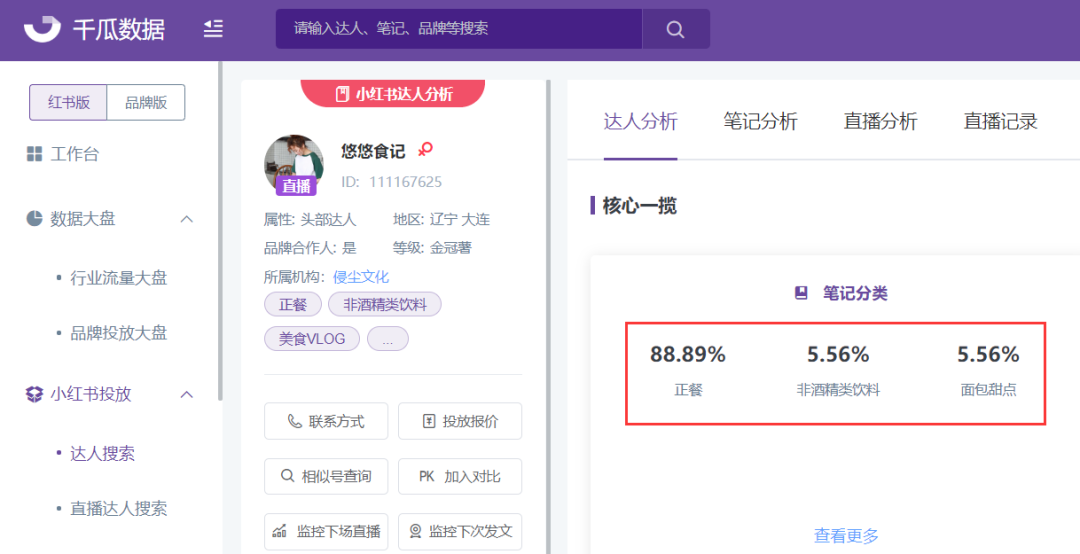
Task: Open the 笔记分析 tab
Action: coord(760,121)
